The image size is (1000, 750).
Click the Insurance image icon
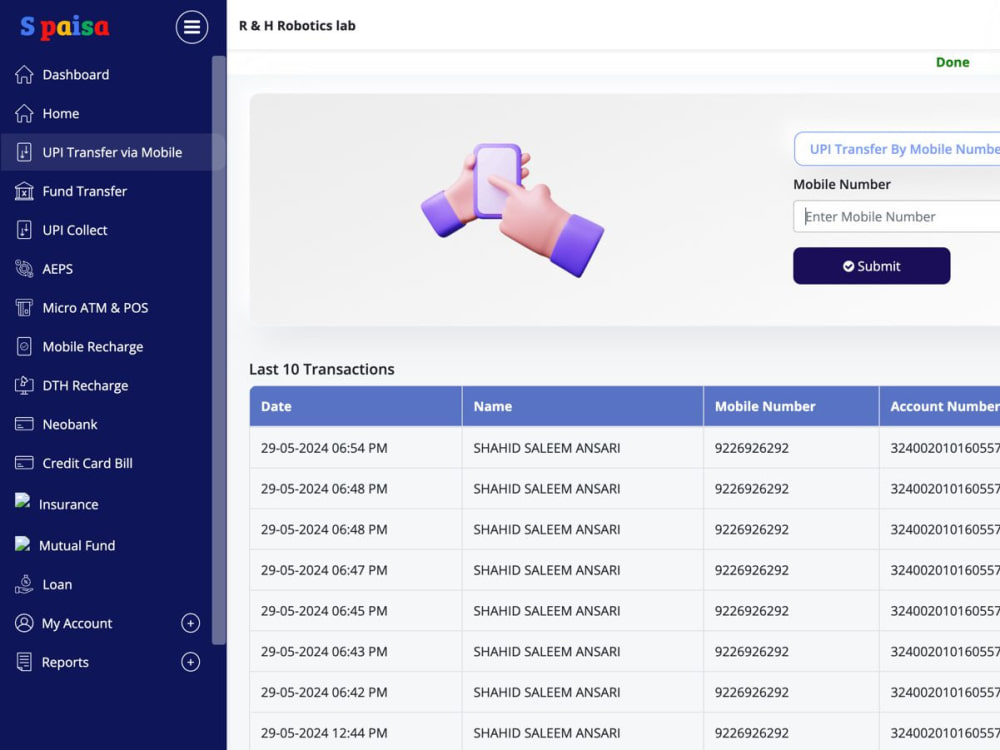(22, 501)
